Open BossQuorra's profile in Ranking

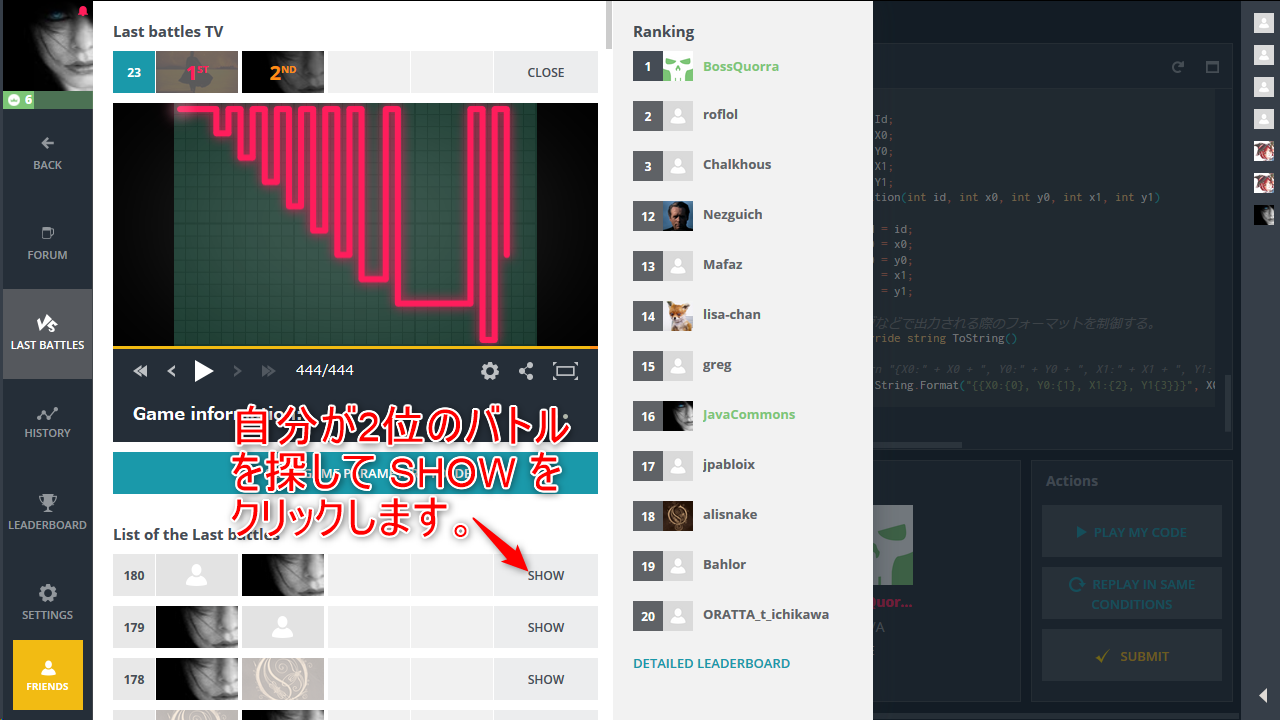(x=741, y=66)
